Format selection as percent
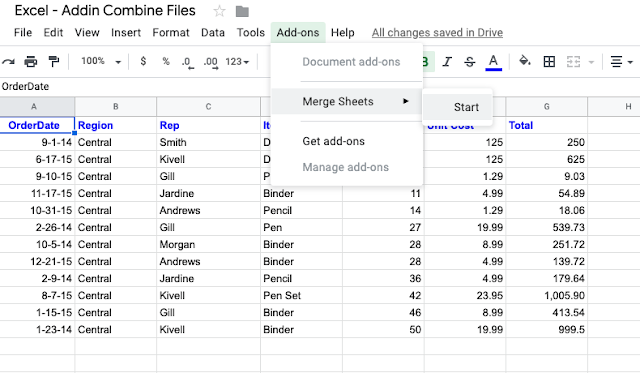This screenshot has width=640, height=373. (166, 62)
